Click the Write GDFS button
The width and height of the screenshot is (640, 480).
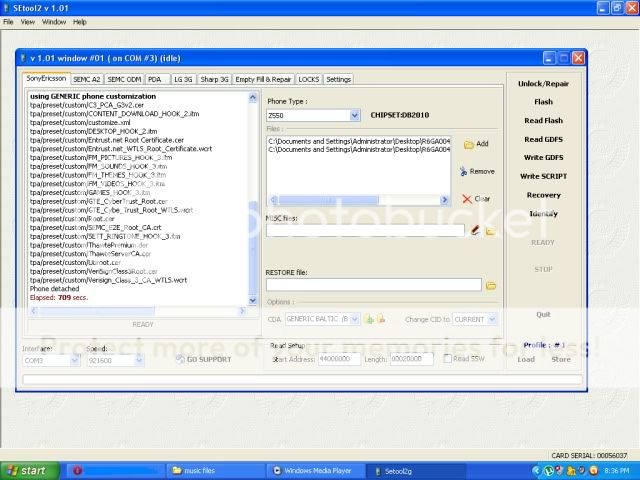(x=543, y=157)
